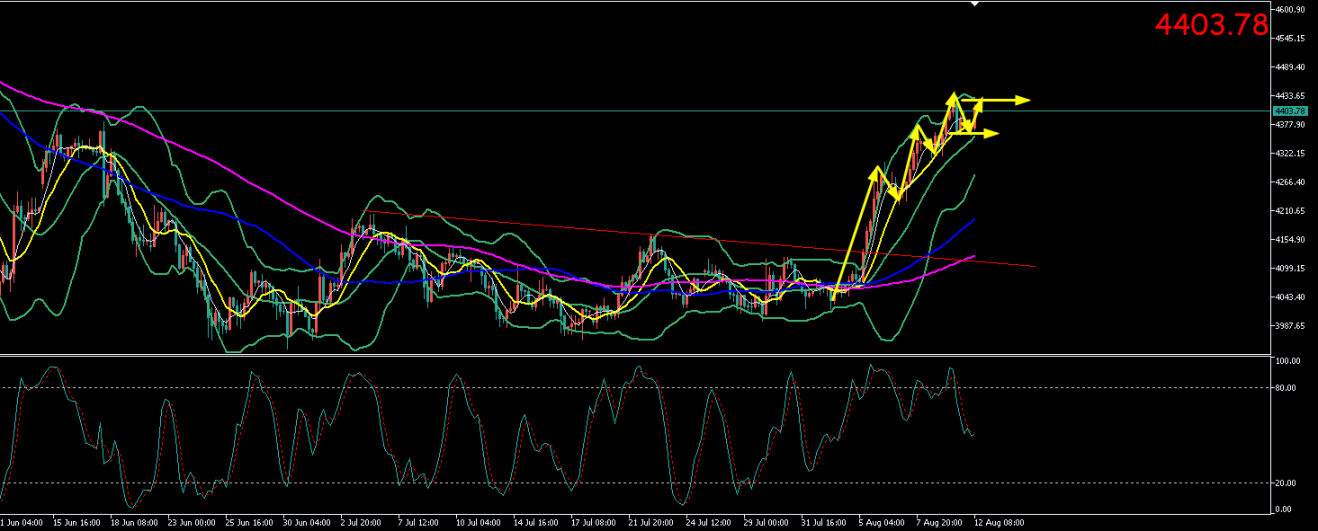The height and width of the screenshot is (531, 1318).
Task: Click the 2 Jul 20:00 time axis label
Action: click(x=361, y=523)
